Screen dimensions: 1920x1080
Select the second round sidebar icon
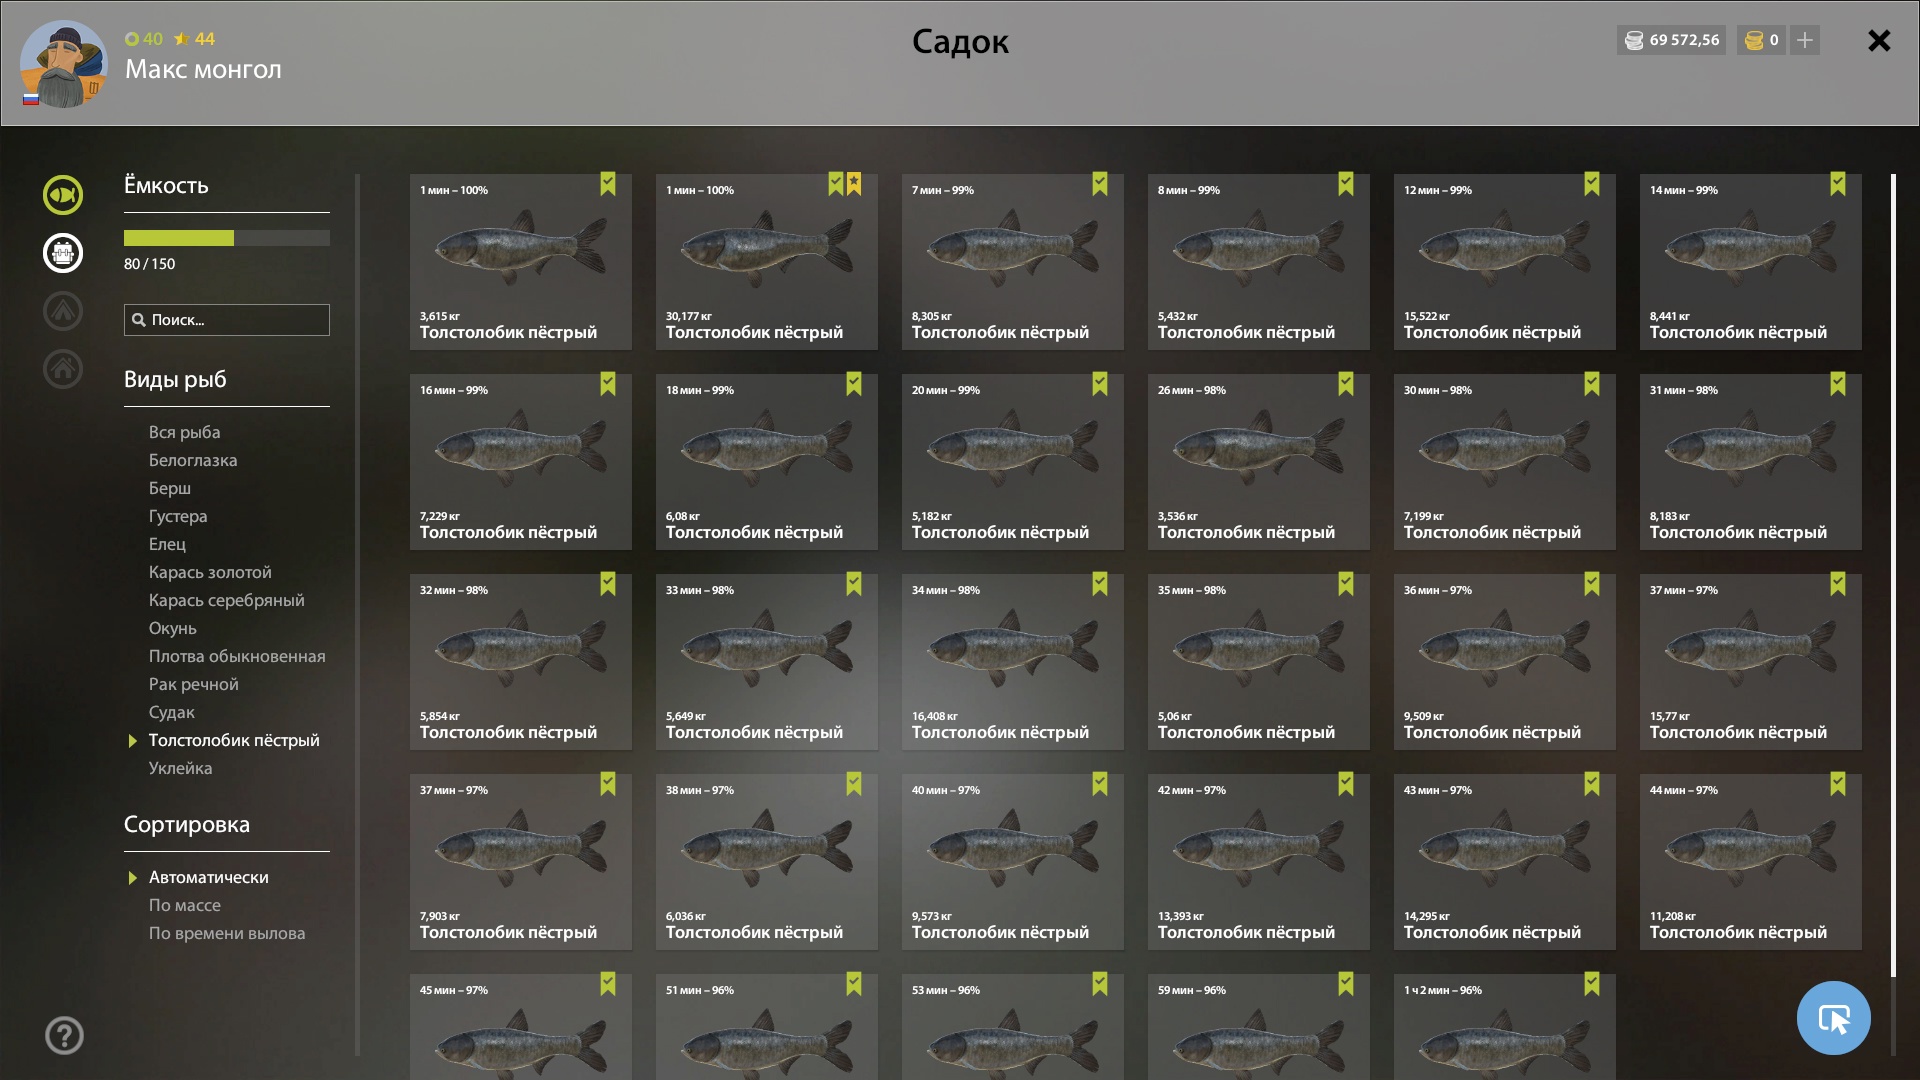pyautogui.click(x=62, y=253)
